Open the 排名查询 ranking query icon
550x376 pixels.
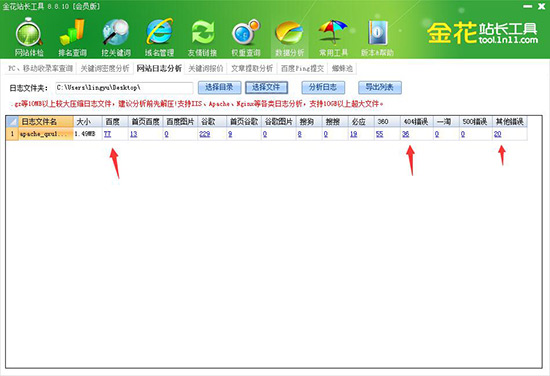[73, 38]
